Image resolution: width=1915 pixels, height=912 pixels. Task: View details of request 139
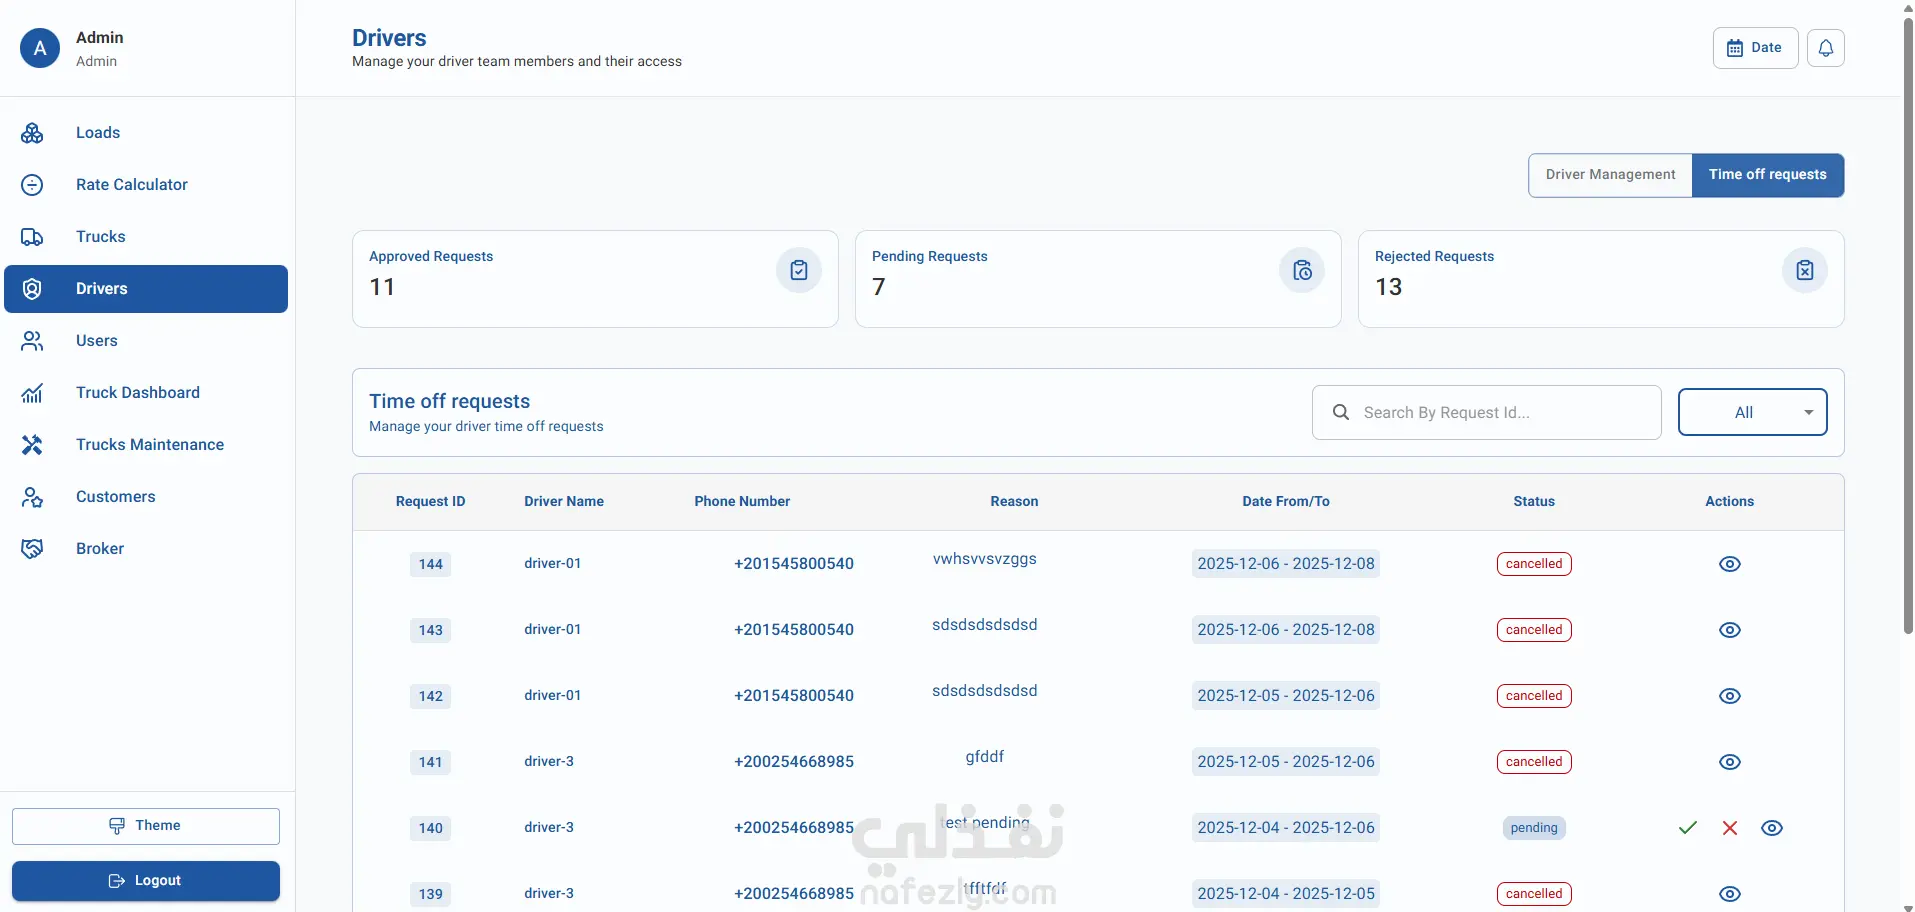1730,894
